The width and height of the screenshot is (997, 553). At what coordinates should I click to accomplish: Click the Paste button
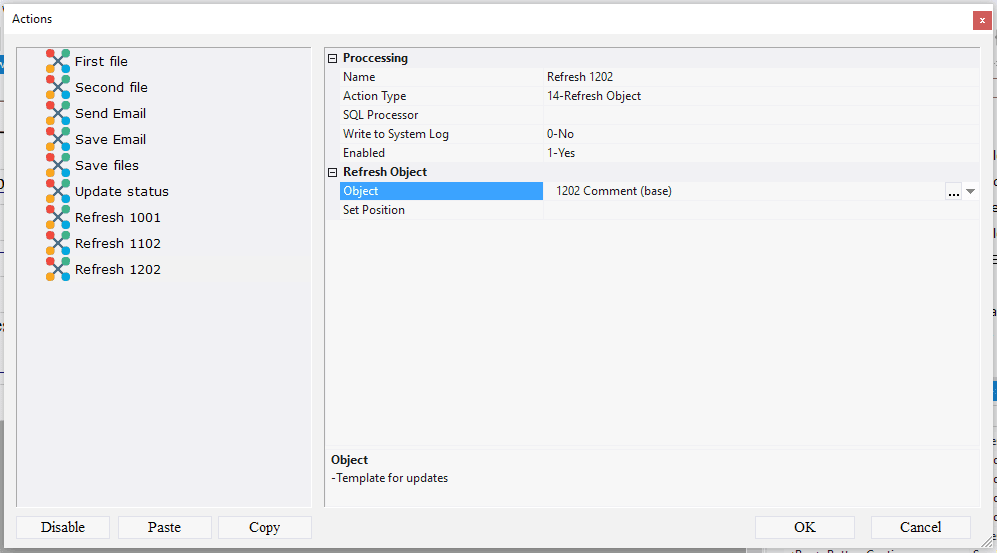click(164, 527)
